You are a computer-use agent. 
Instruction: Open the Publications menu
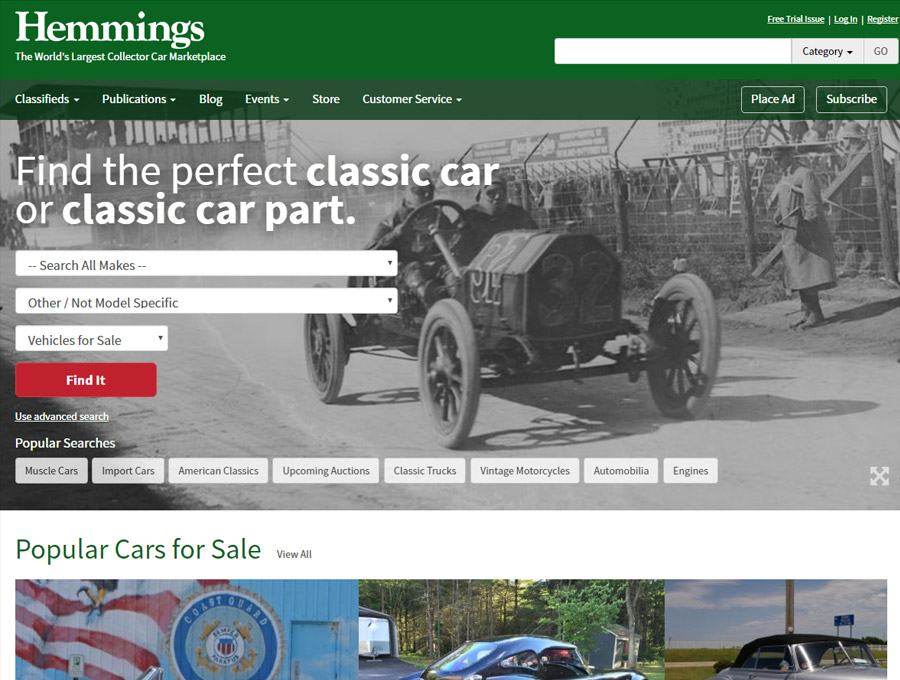[x=139, y=99]
